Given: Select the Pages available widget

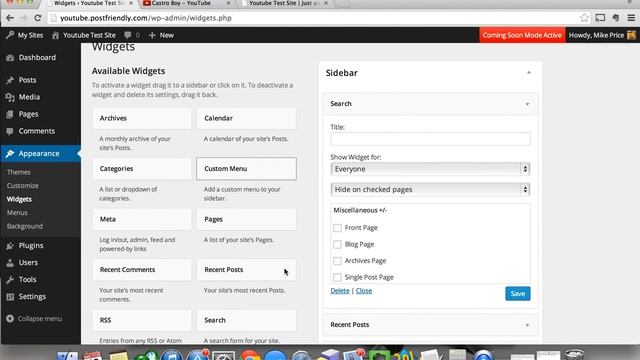Looking at the screenshot, I should tap(246, 219).
